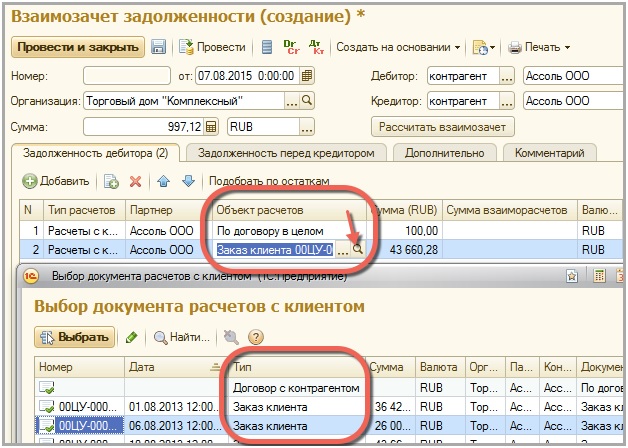Open calculator icon in Сумма field
This screenshot has width=628, height=448.
(x=211, y=127)
